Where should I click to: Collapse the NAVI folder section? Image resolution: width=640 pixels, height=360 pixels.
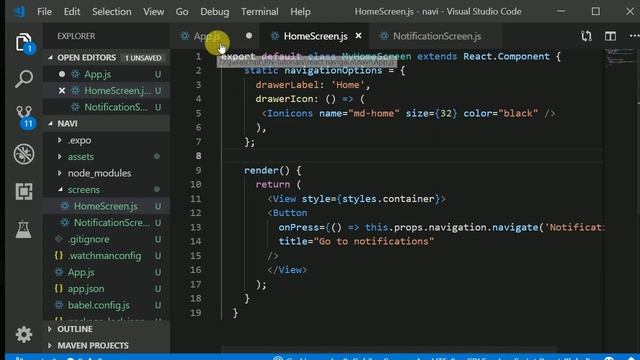point(51,123)
